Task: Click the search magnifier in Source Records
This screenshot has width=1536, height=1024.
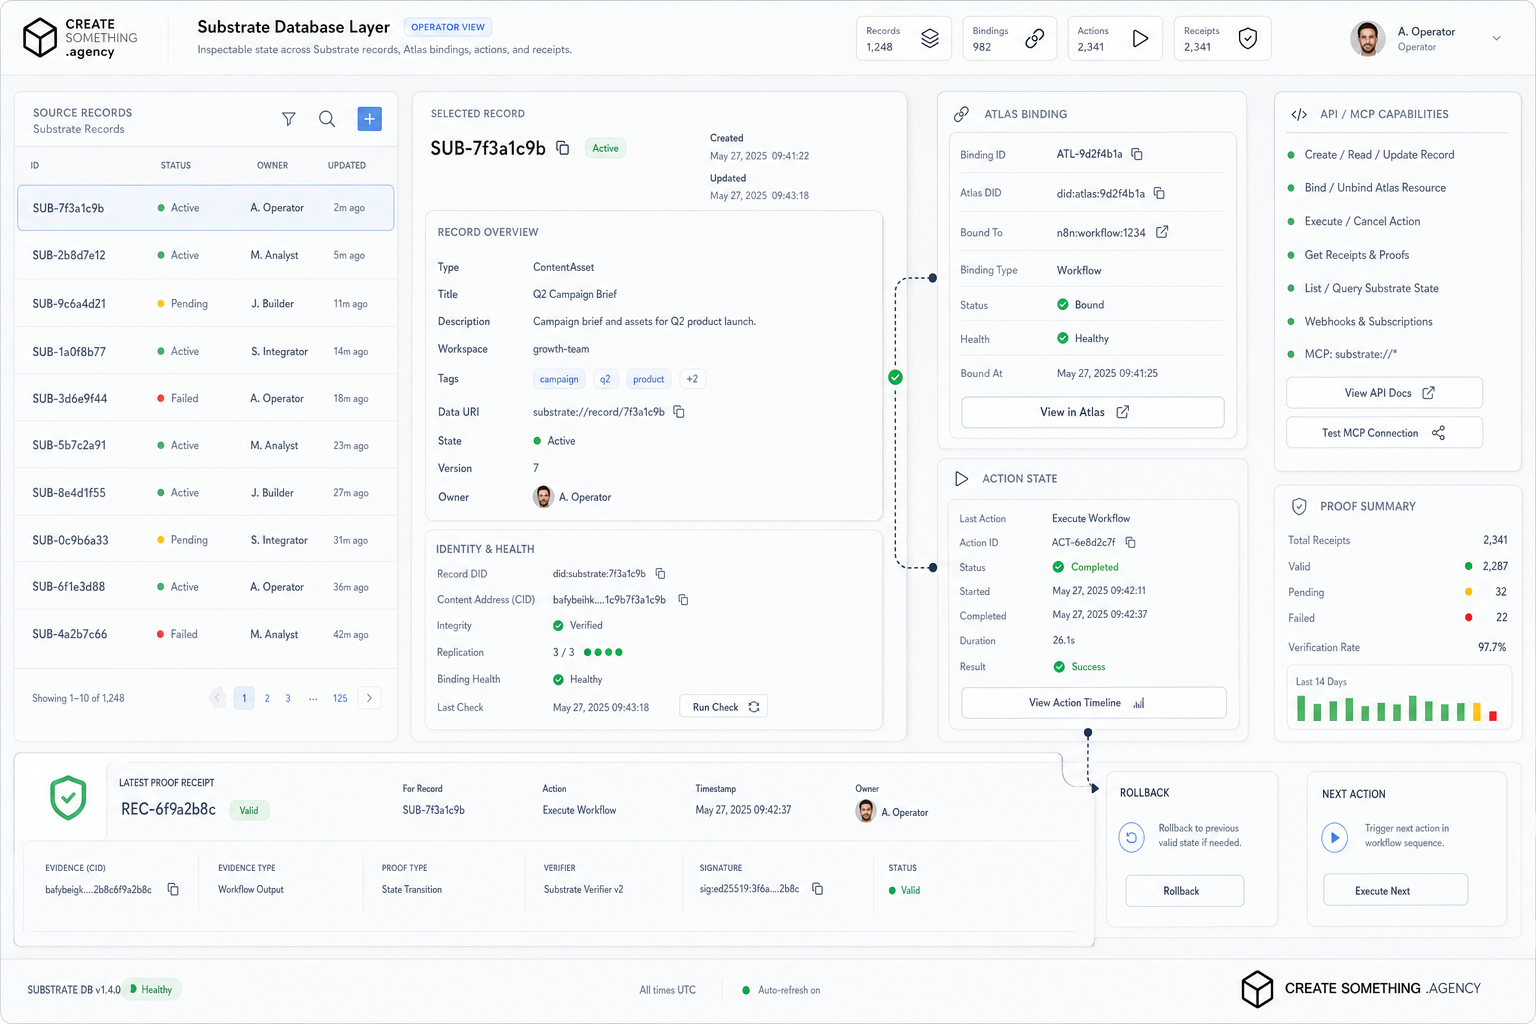Action: point(327,119)
